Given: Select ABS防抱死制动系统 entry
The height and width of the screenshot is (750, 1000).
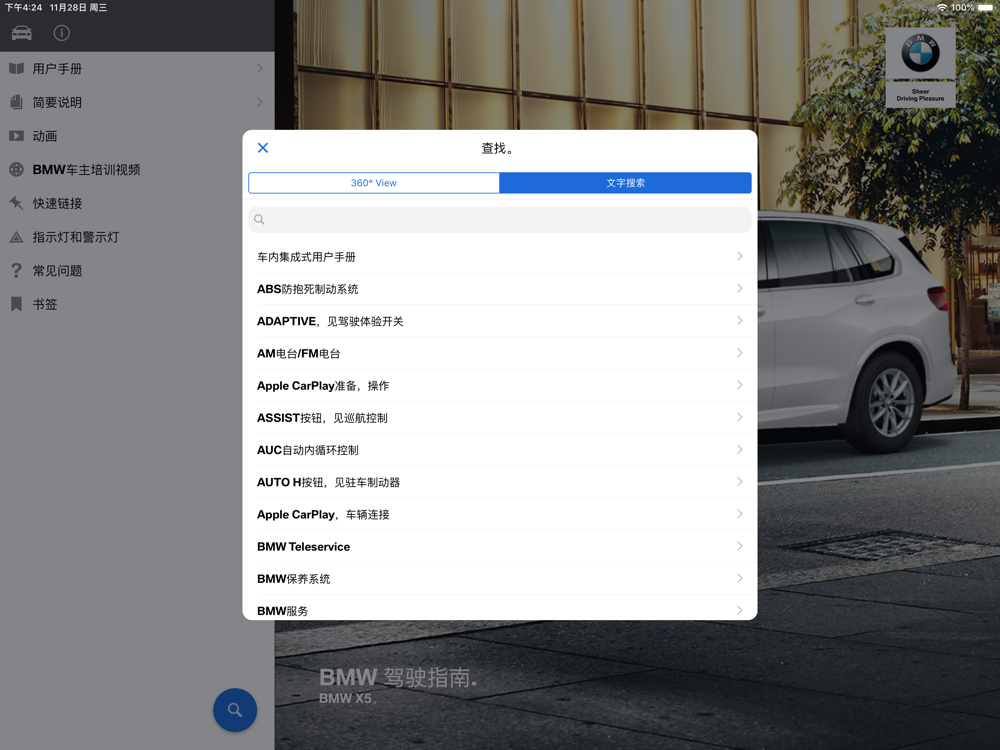Looking at the screenshot, I should pos(500,289).
